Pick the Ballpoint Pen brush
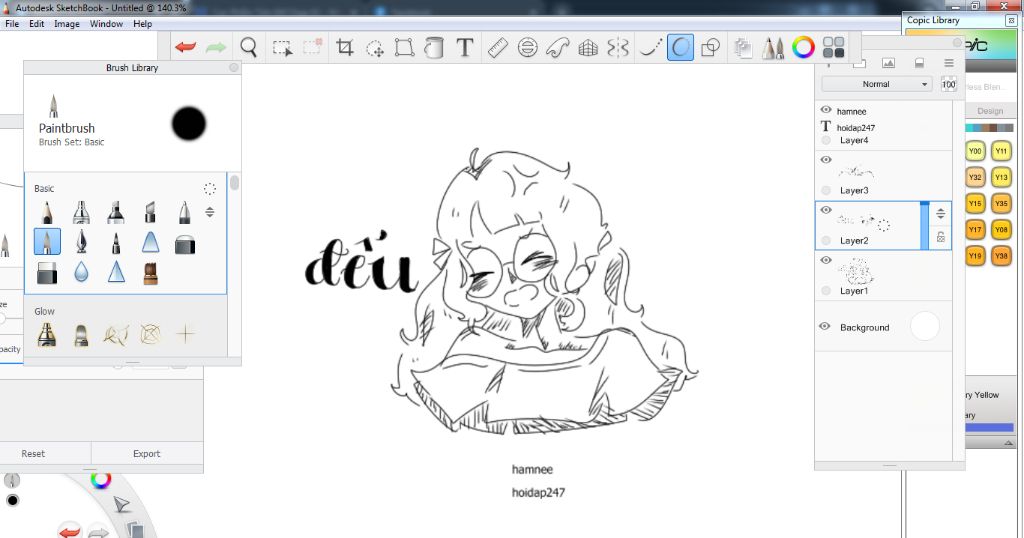This screenshot has height=538, width=1024. click(185, 212)
